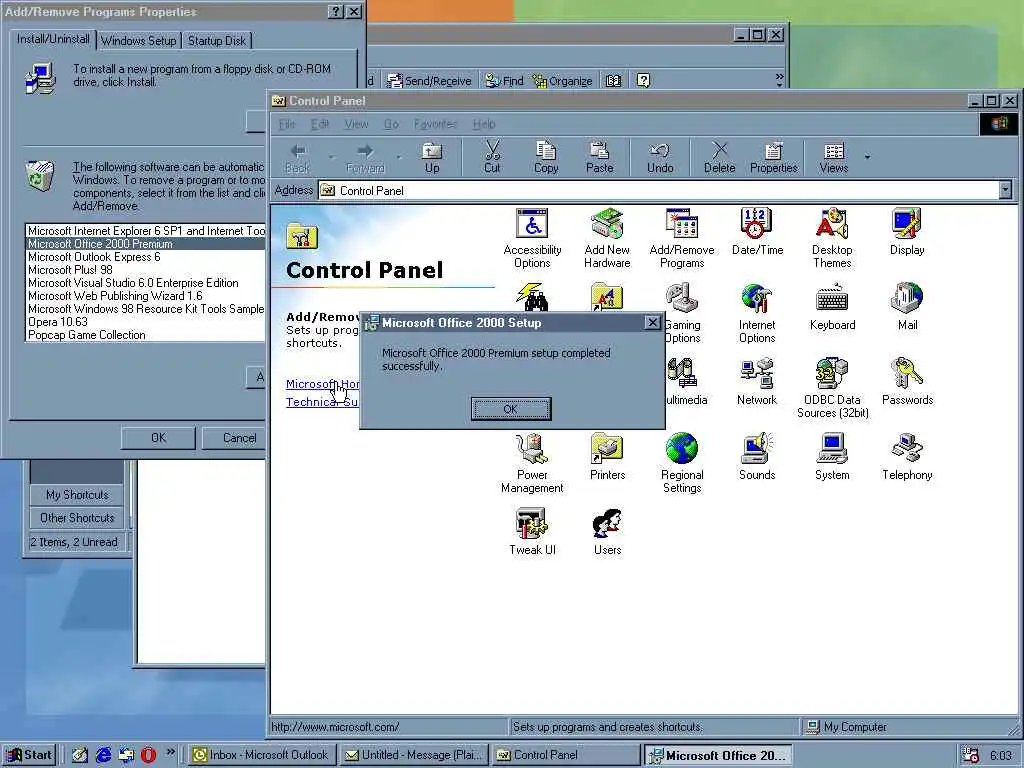The height and width of the screenshot is (768, 1024).
Task: Open My Shortcuts group in Outlook bar
Action: pos(77,494)
